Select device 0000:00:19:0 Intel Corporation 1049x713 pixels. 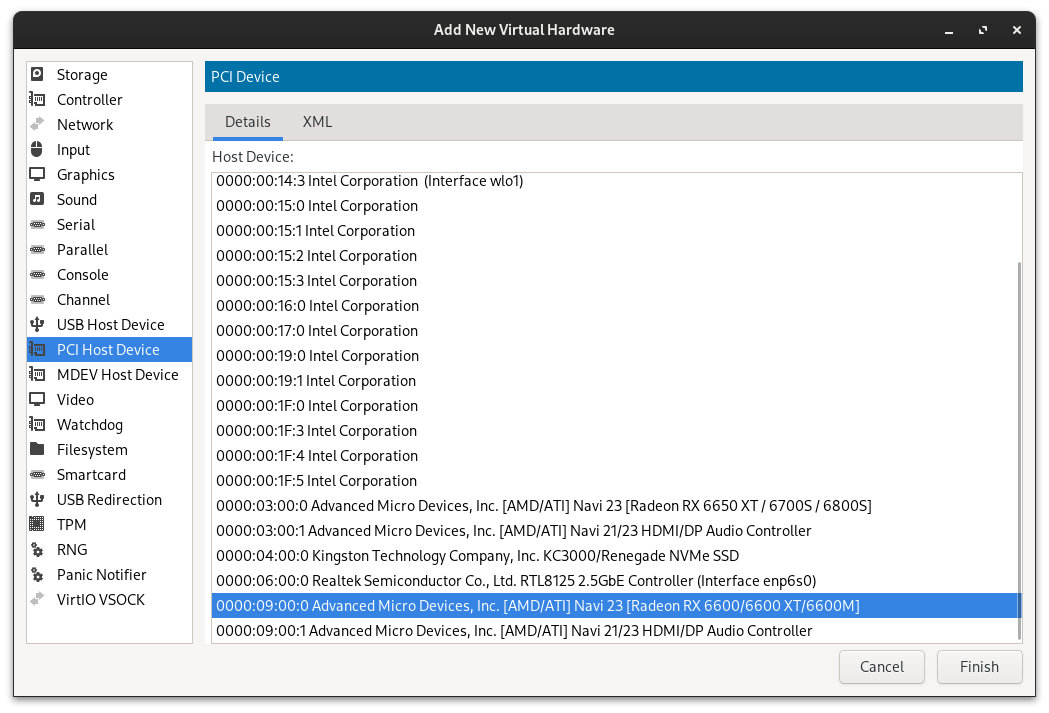coord(615,356)
